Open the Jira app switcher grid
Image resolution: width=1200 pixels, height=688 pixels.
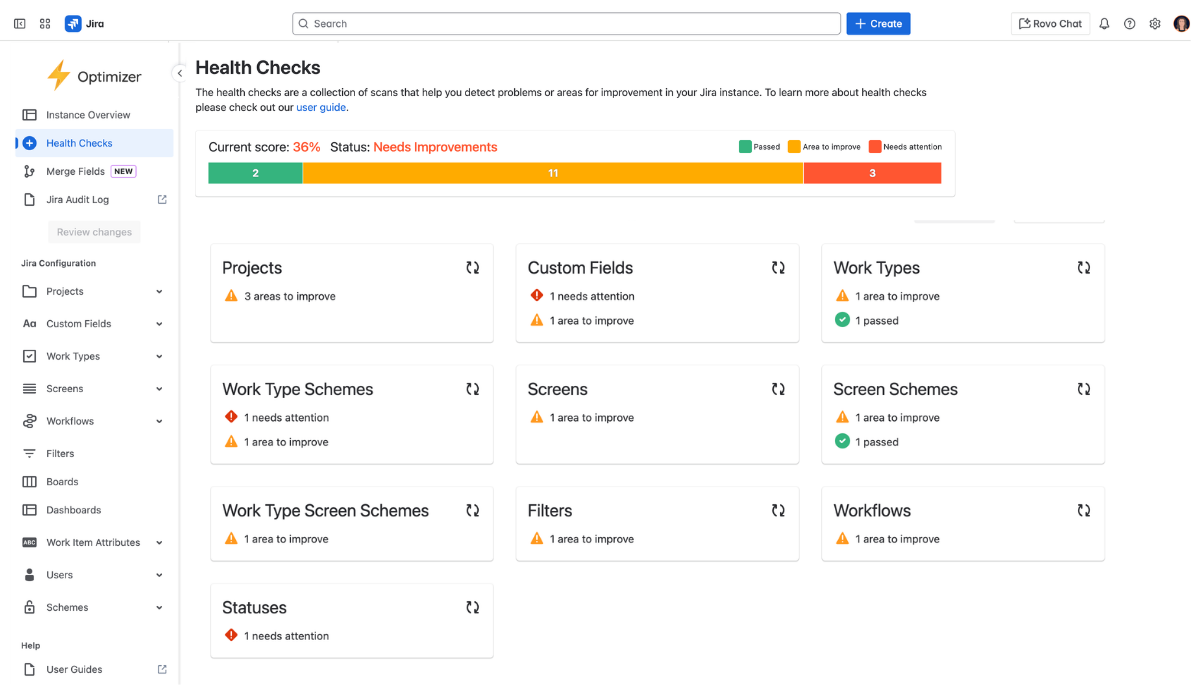point(44,22)
